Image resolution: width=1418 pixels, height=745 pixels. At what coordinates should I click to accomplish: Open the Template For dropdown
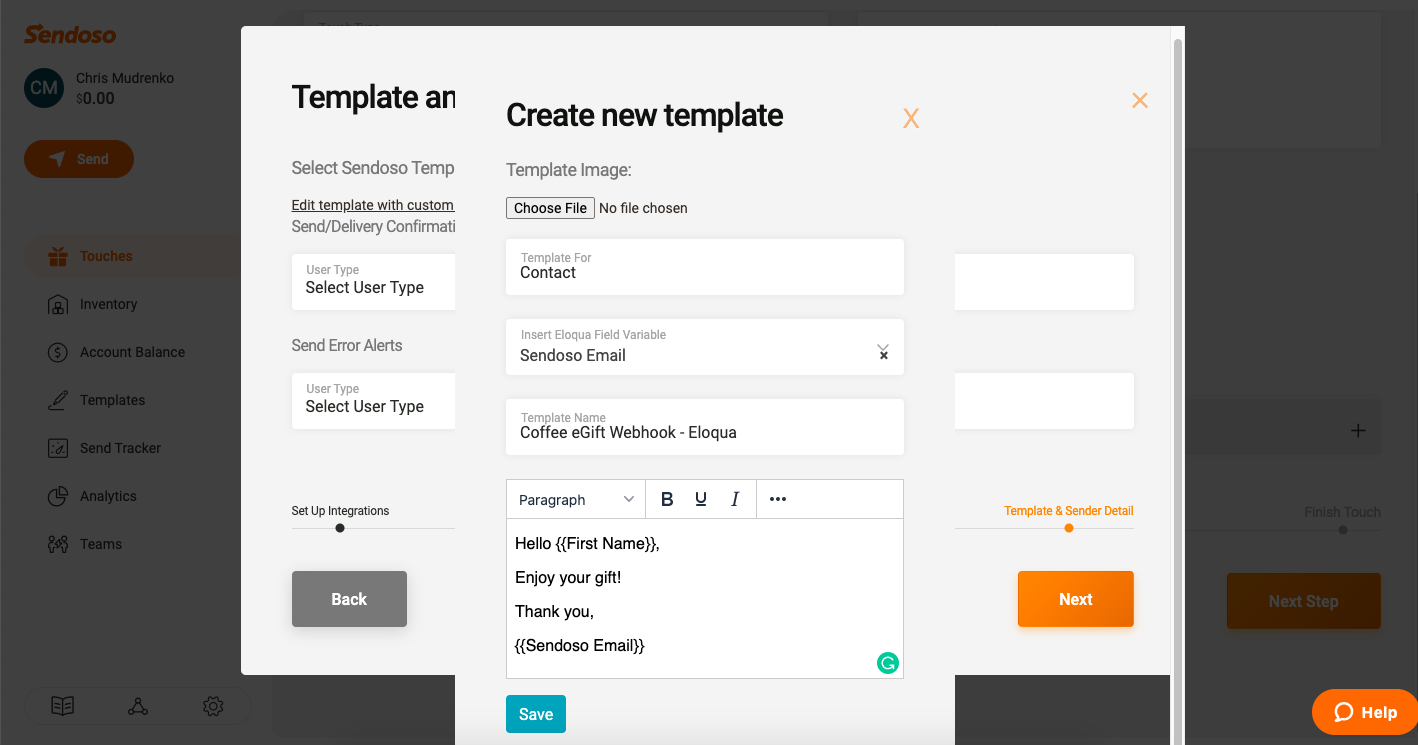pos(704,267)
